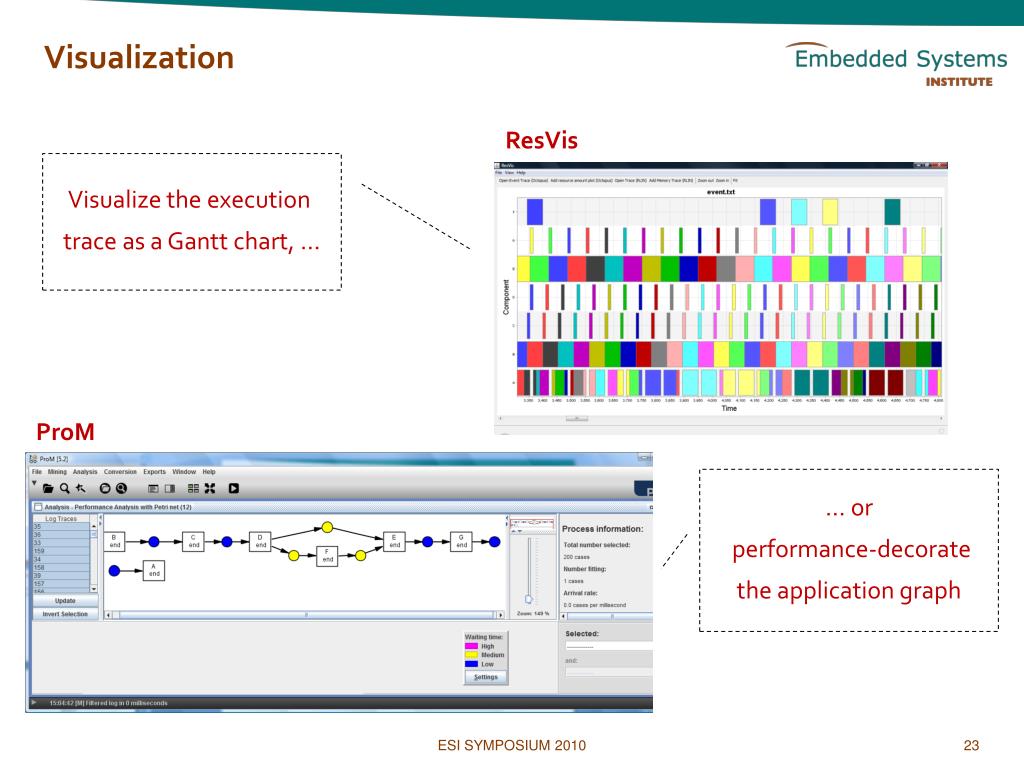Click the open folder icon in ProM toolbar
Screen dimensions: 1024x768
pos(48,488)
